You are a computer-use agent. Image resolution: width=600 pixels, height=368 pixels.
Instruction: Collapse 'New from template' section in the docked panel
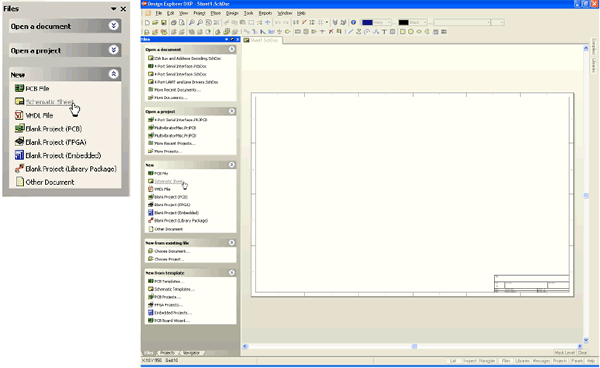tap(232, 273)
